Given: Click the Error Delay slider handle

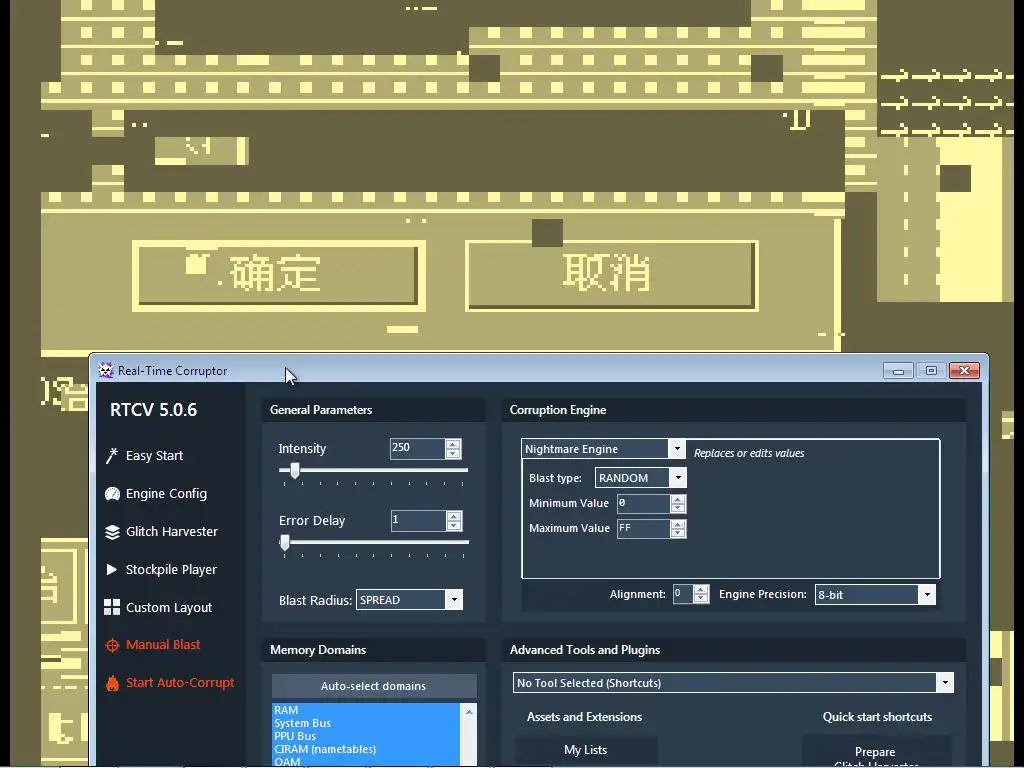Looking at the screenshot, I should tap(285, 542).
